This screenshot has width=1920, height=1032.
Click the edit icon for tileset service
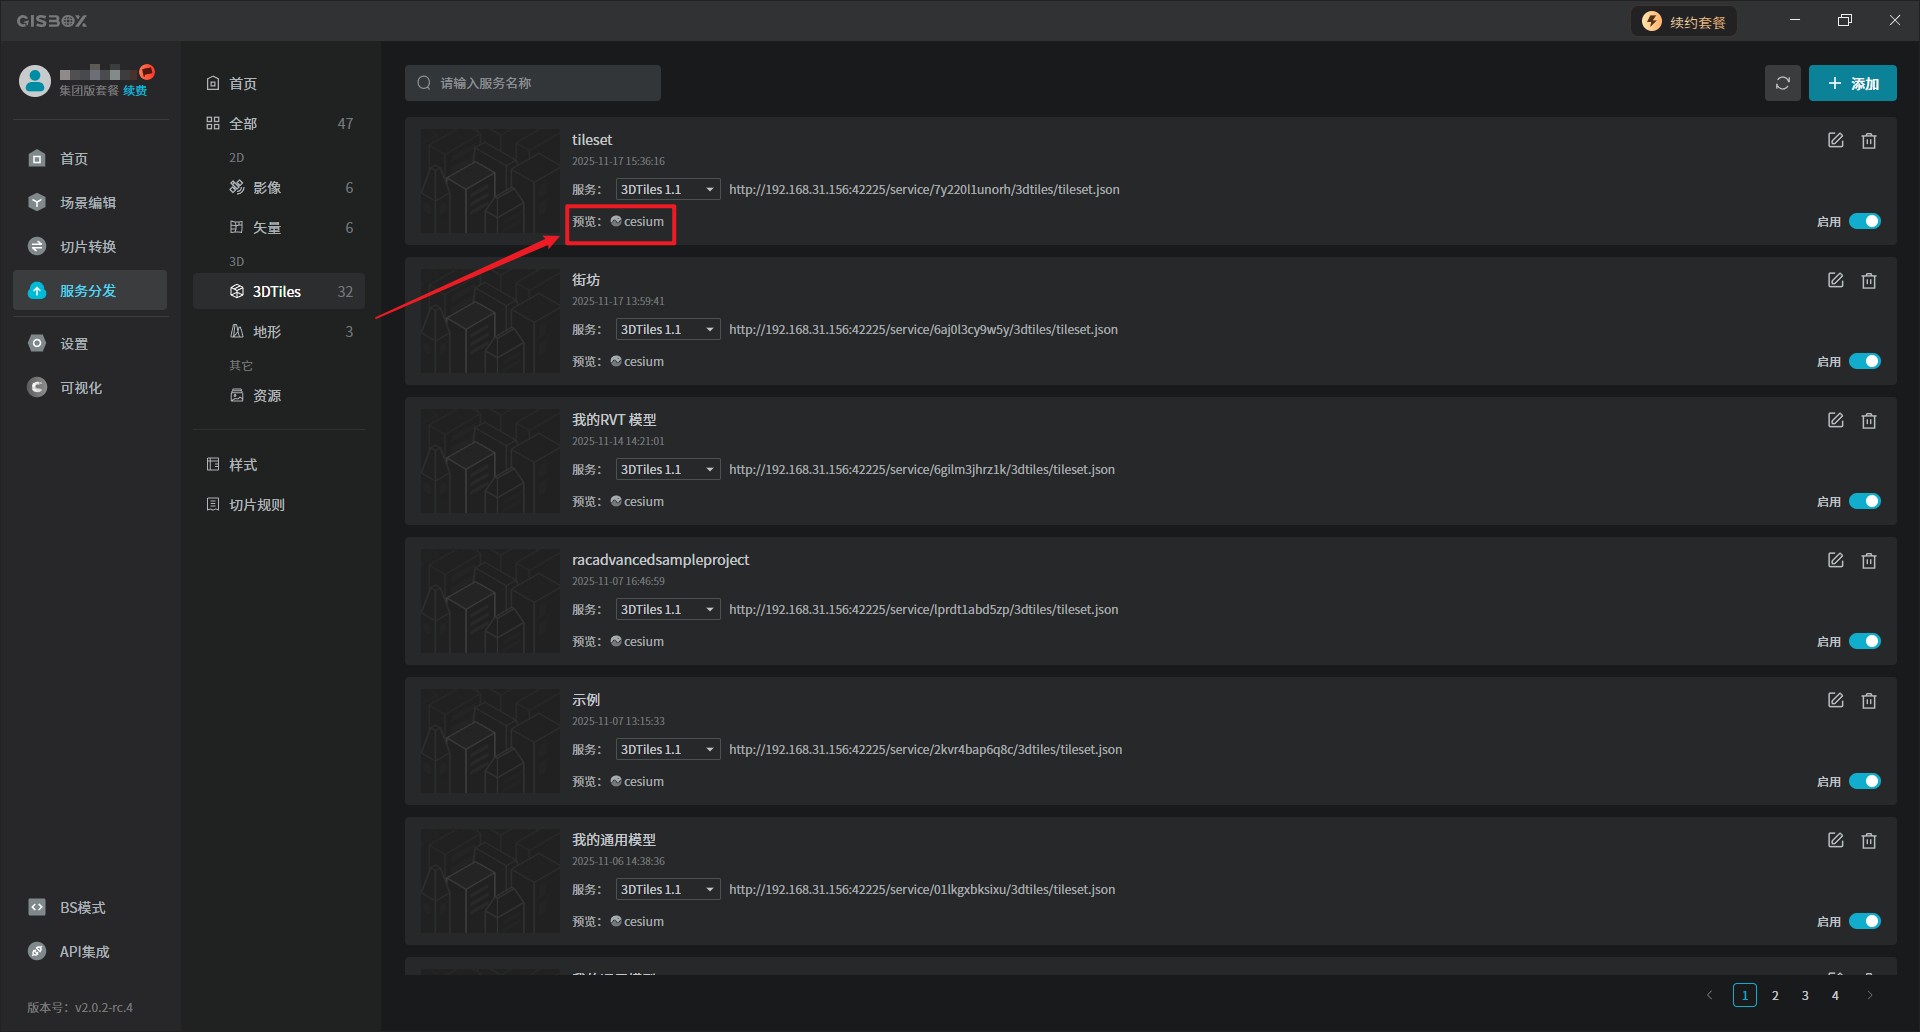click(1835, 141)
